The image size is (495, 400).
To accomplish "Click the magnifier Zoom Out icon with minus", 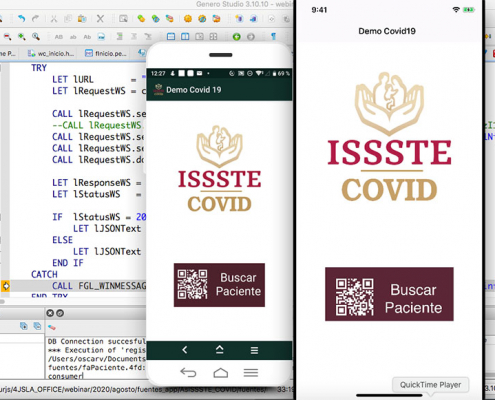I will pos(7,36).
